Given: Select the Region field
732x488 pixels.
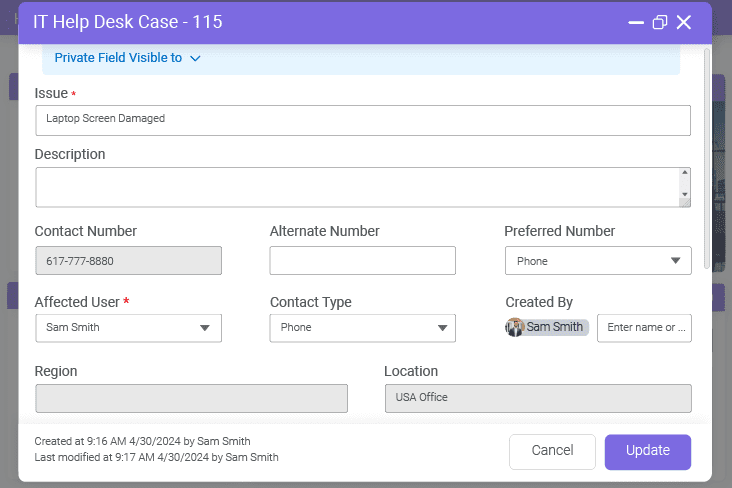Looking at the screenshot, I should coord(191,398).
